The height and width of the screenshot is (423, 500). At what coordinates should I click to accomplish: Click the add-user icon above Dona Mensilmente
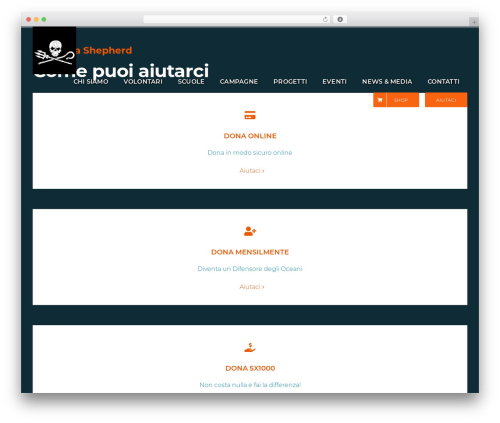pyautogui.click(x=250, y=231)
